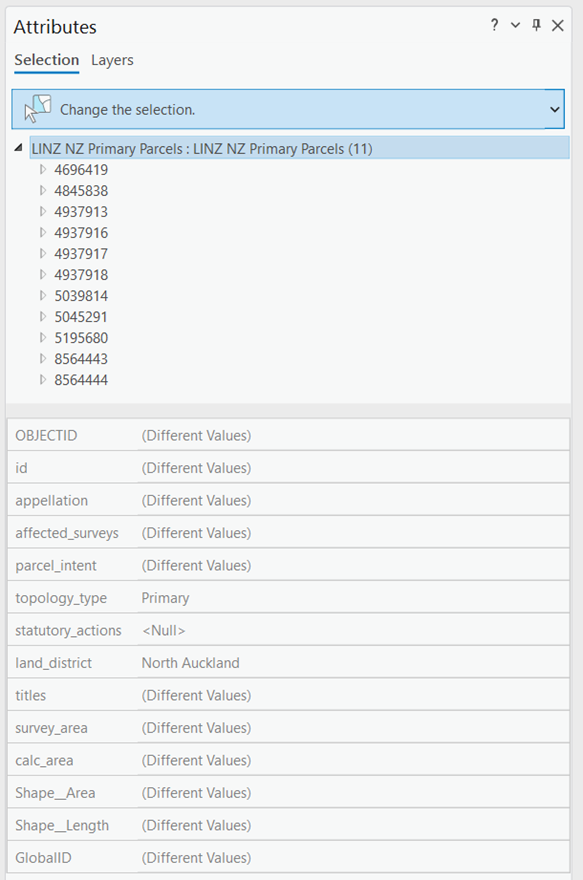Click the highlighted LINZ NZ Primary Parcels header
Screen dimensions: 583x880
click(200, 148)
